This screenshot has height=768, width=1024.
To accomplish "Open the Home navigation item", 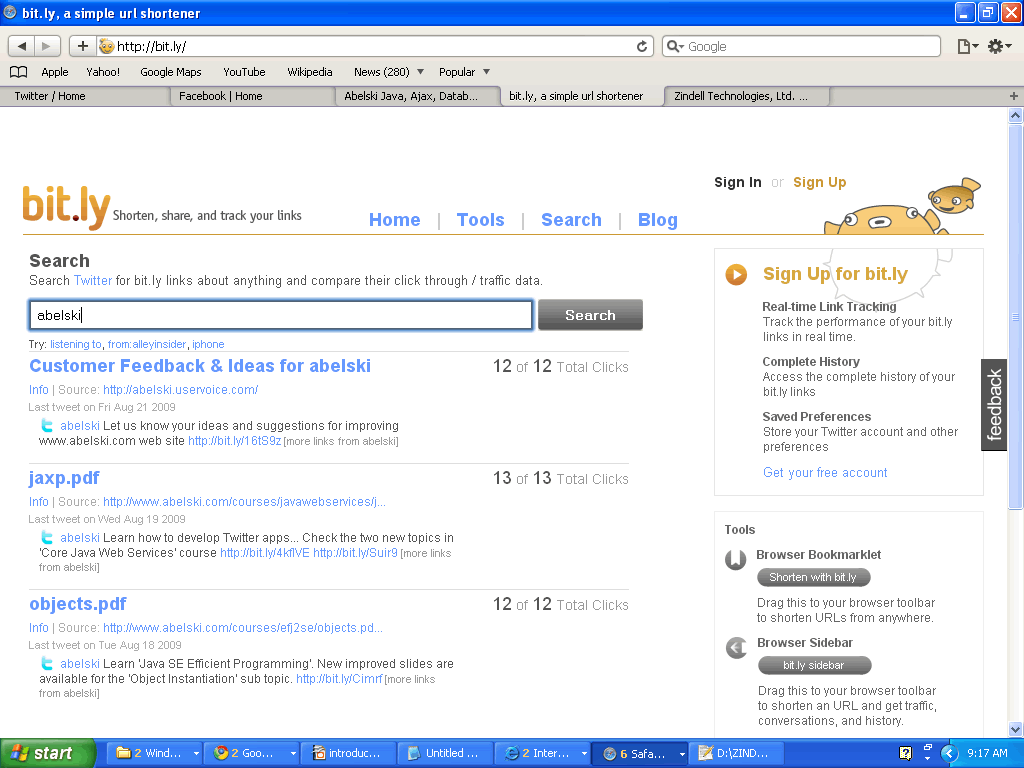I will 394,220.
